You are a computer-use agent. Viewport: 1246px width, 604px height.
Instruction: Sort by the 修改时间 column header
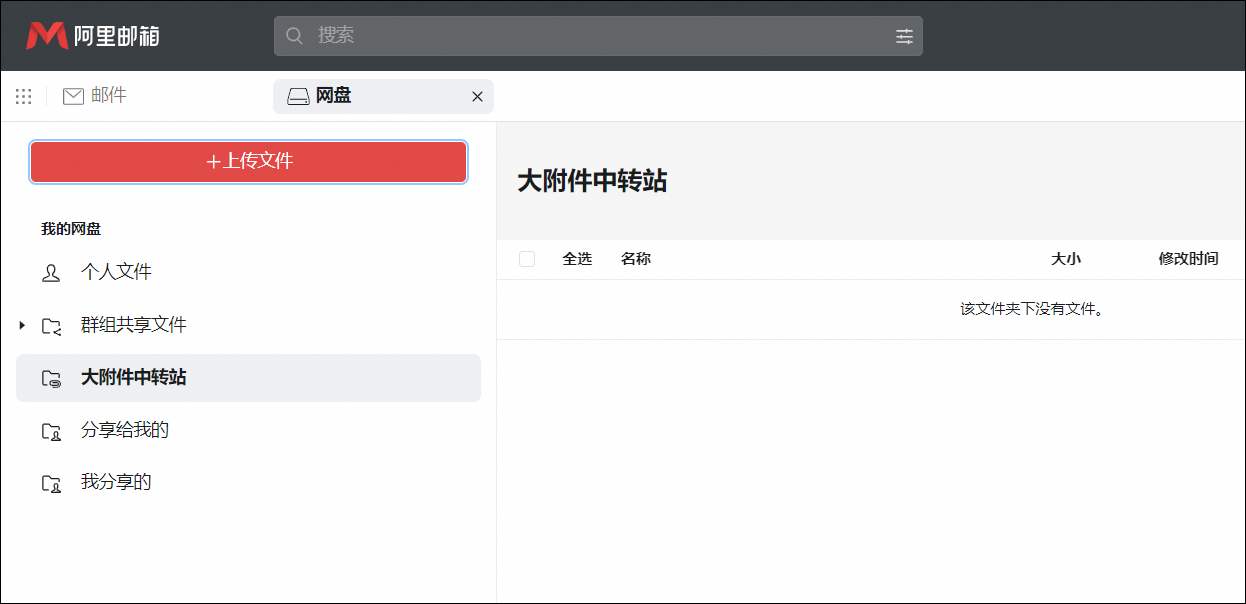(x=1188, y=259)
